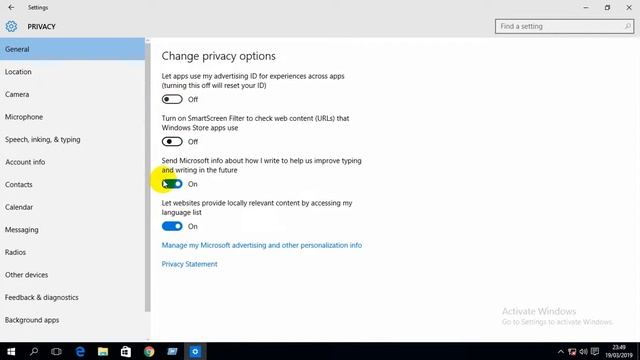This screenshot has height=360, width=640.
Task: Open the Privacy Statement link
Action: [189, 264]
